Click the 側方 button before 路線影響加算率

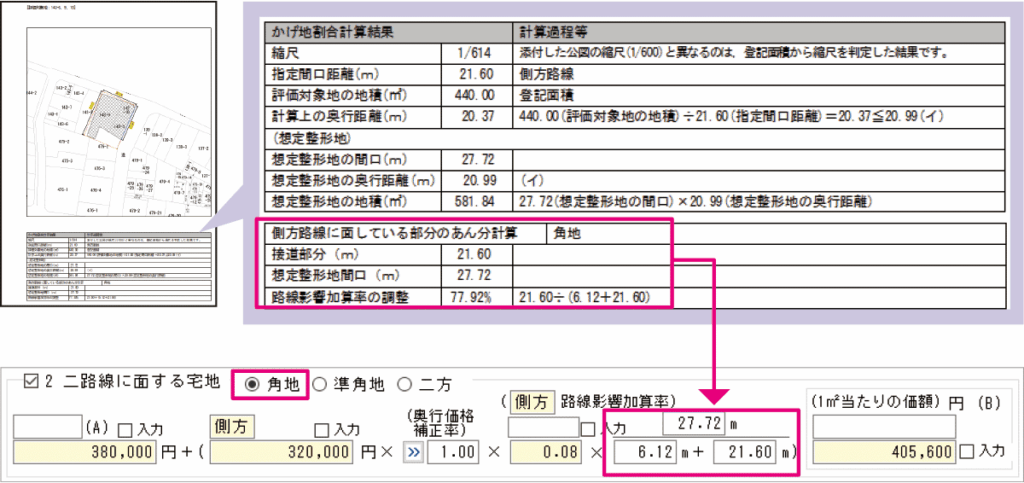pyautogui.click(x=532, y=401)
